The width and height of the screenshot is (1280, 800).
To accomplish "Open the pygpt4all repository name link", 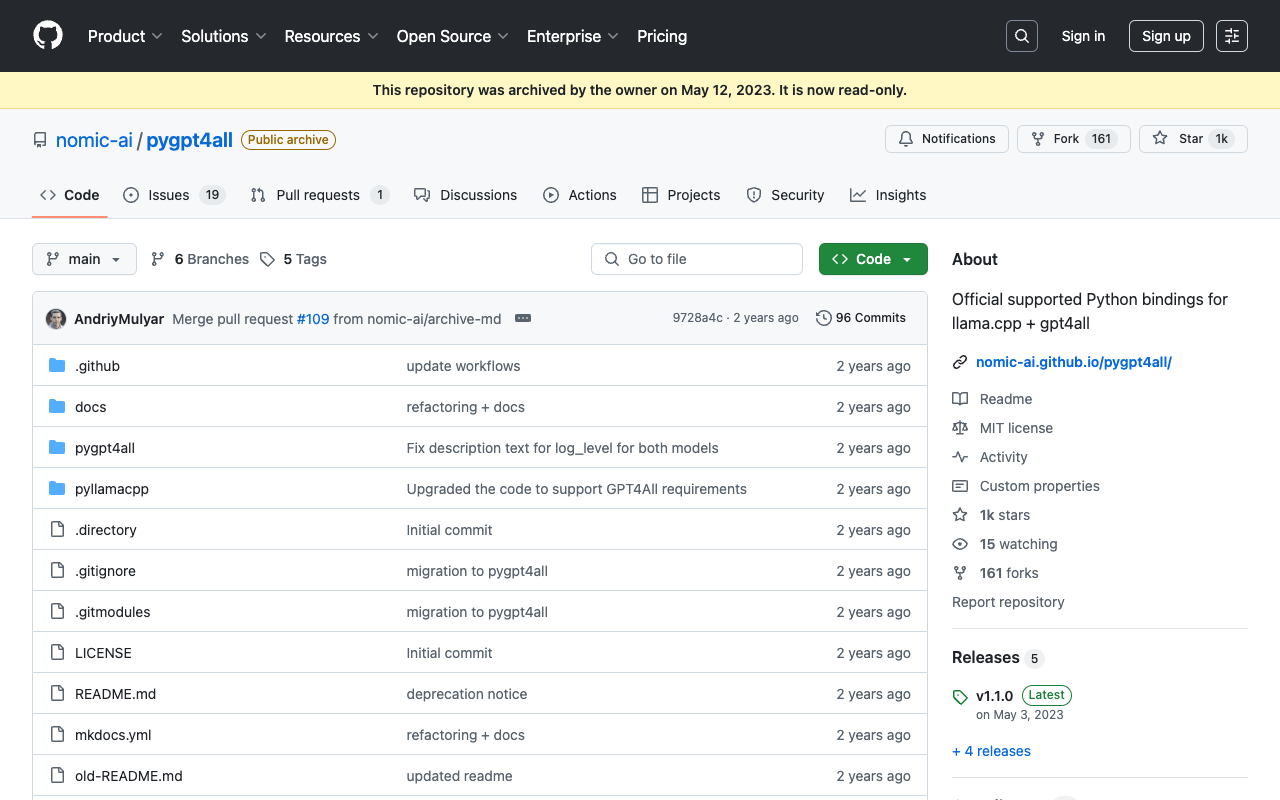I will coord(189,140).
